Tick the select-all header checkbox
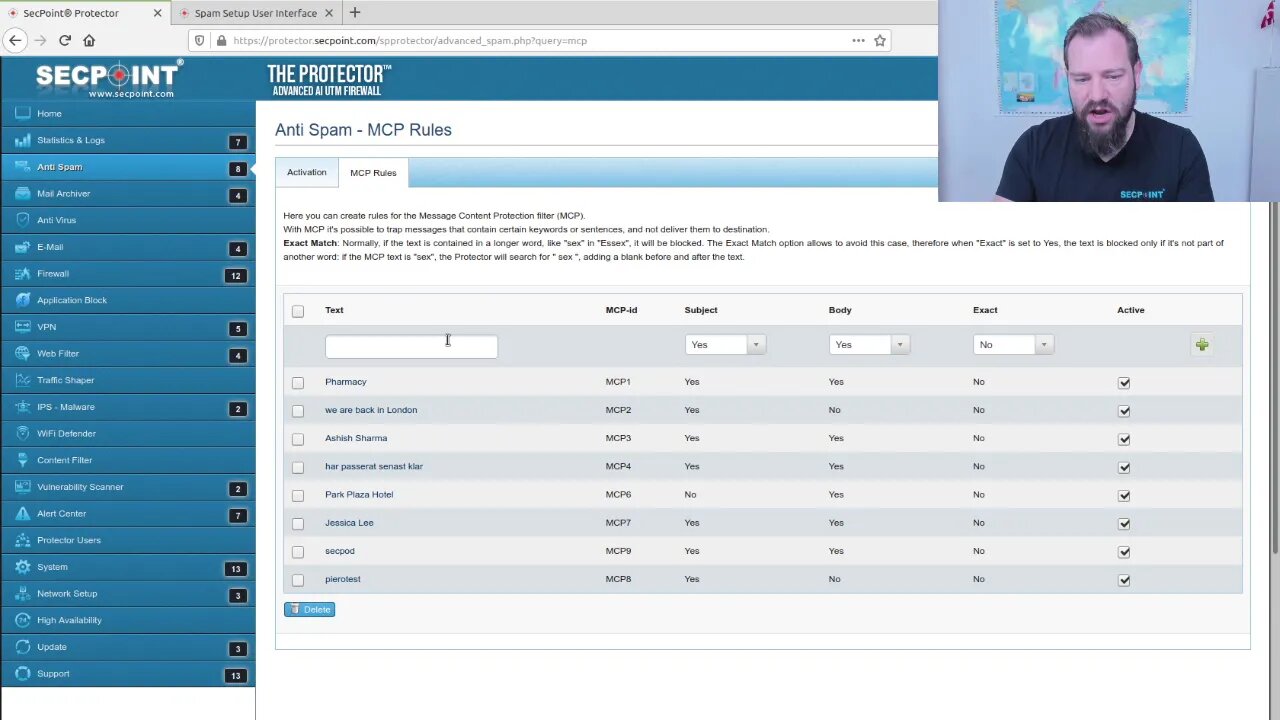The width and height of the screenshot is (1280, 720). point(298,311)
